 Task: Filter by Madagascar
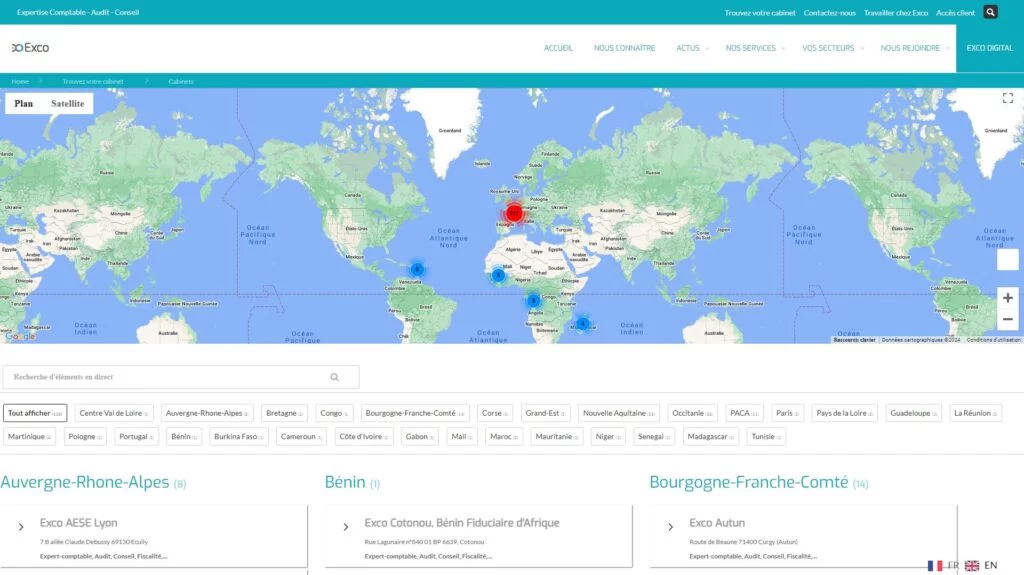711,436
